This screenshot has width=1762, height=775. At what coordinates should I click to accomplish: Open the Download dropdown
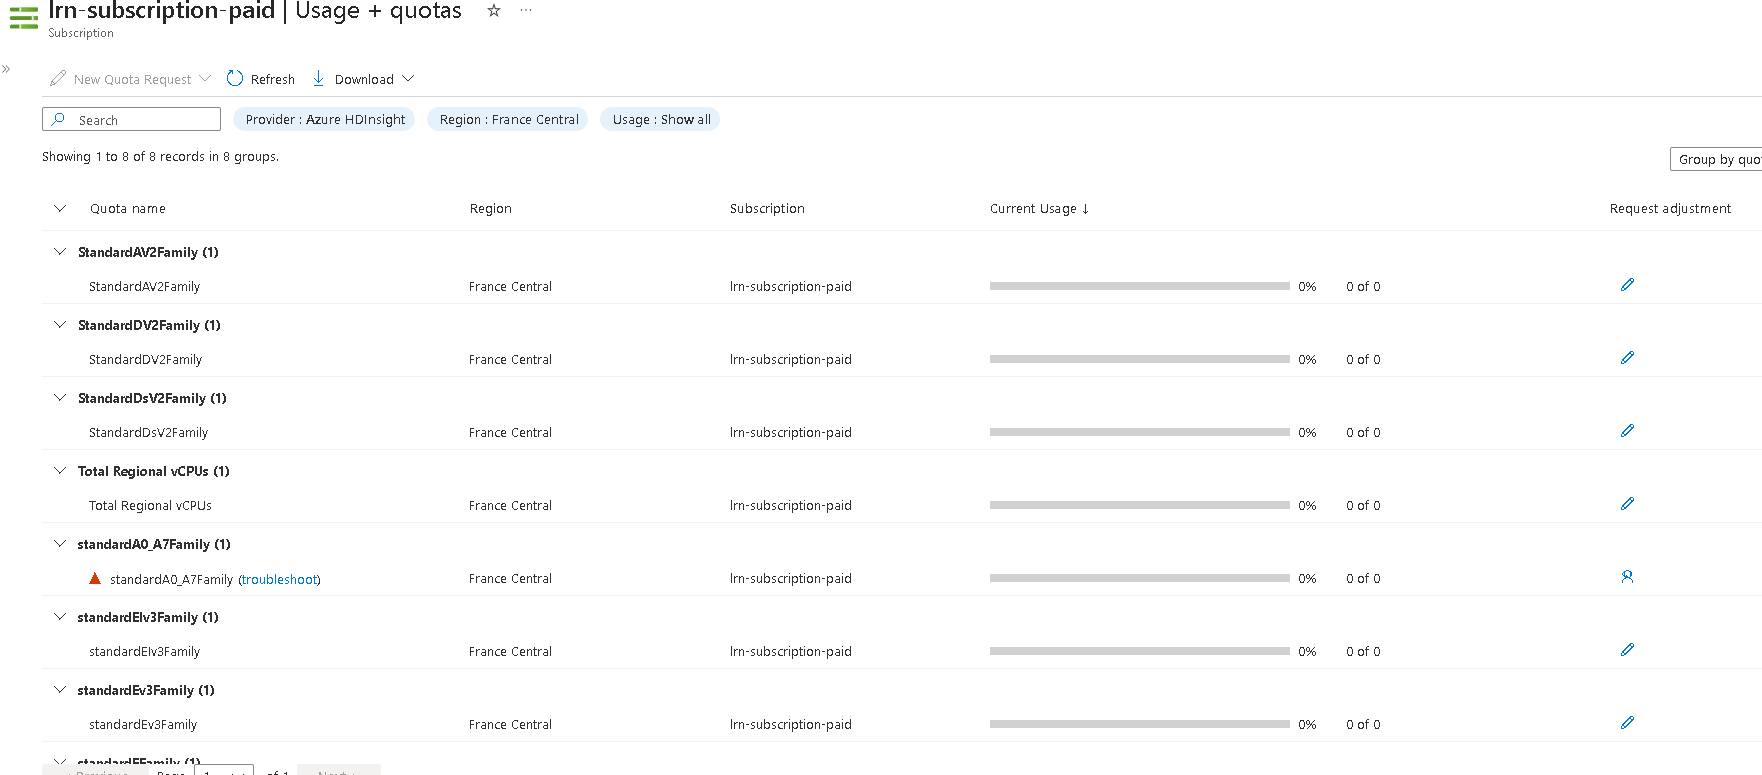[x=363, y=79]
